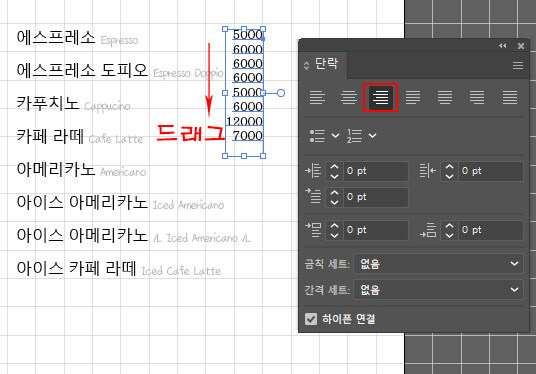Click the text box bottom-center handle
This screenshot has width=536, height=374.
[244, 156]
